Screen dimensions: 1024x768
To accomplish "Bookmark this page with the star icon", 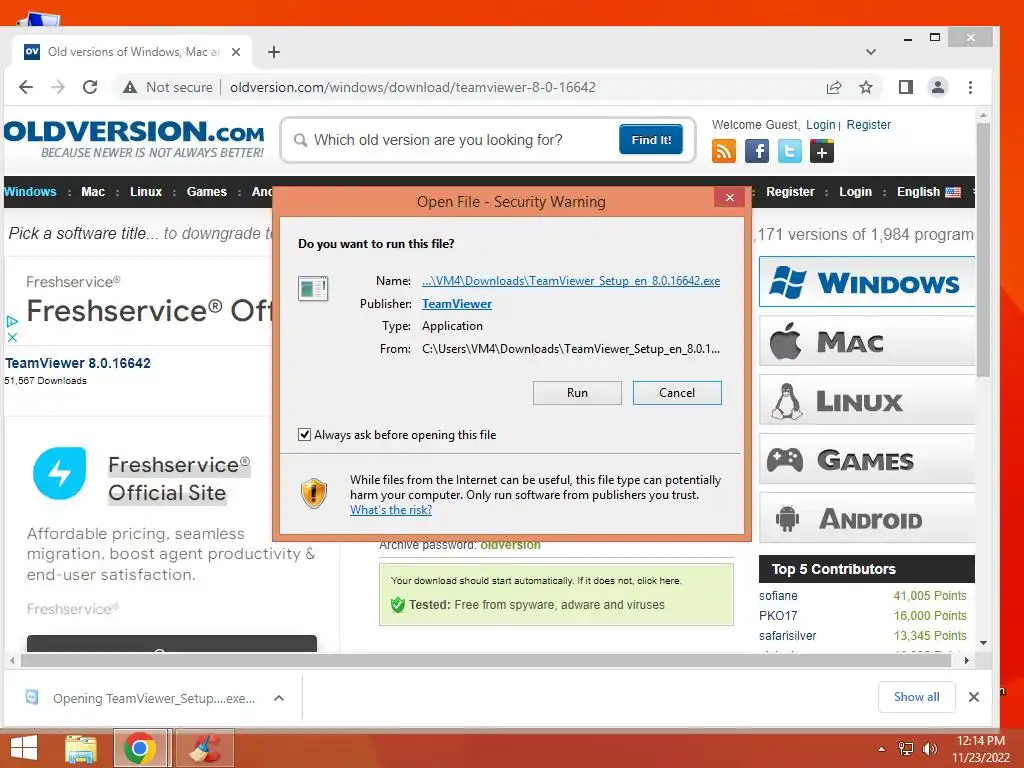I will (866, 88).
